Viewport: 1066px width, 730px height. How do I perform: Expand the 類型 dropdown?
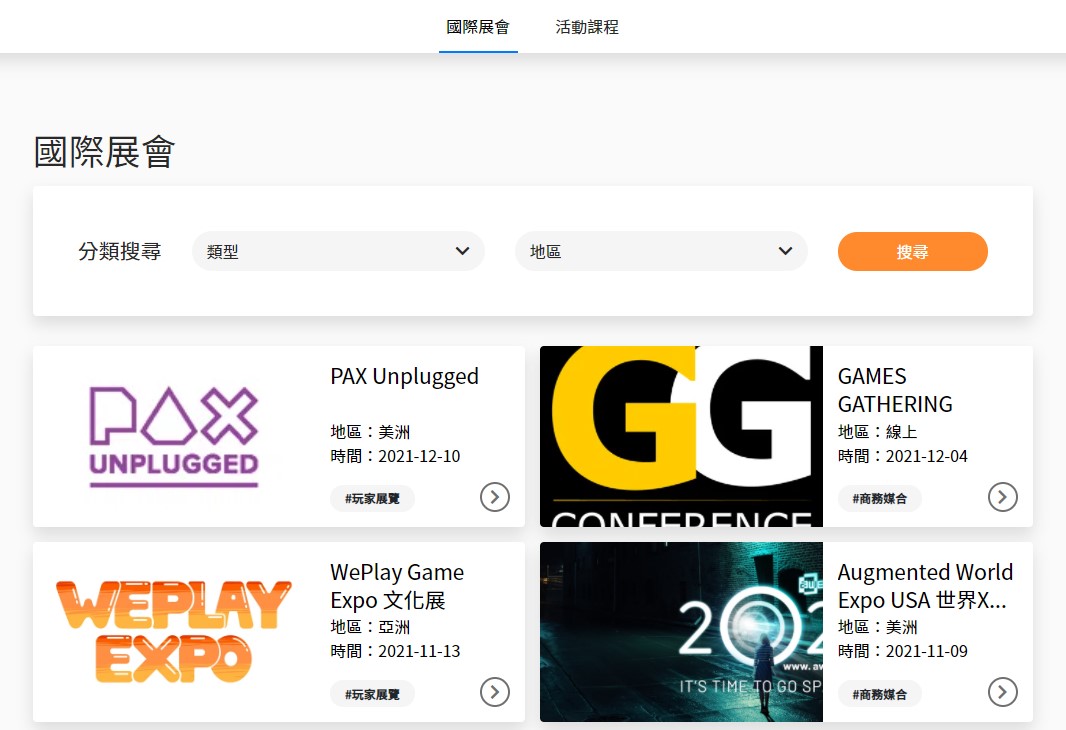(338, 251)
